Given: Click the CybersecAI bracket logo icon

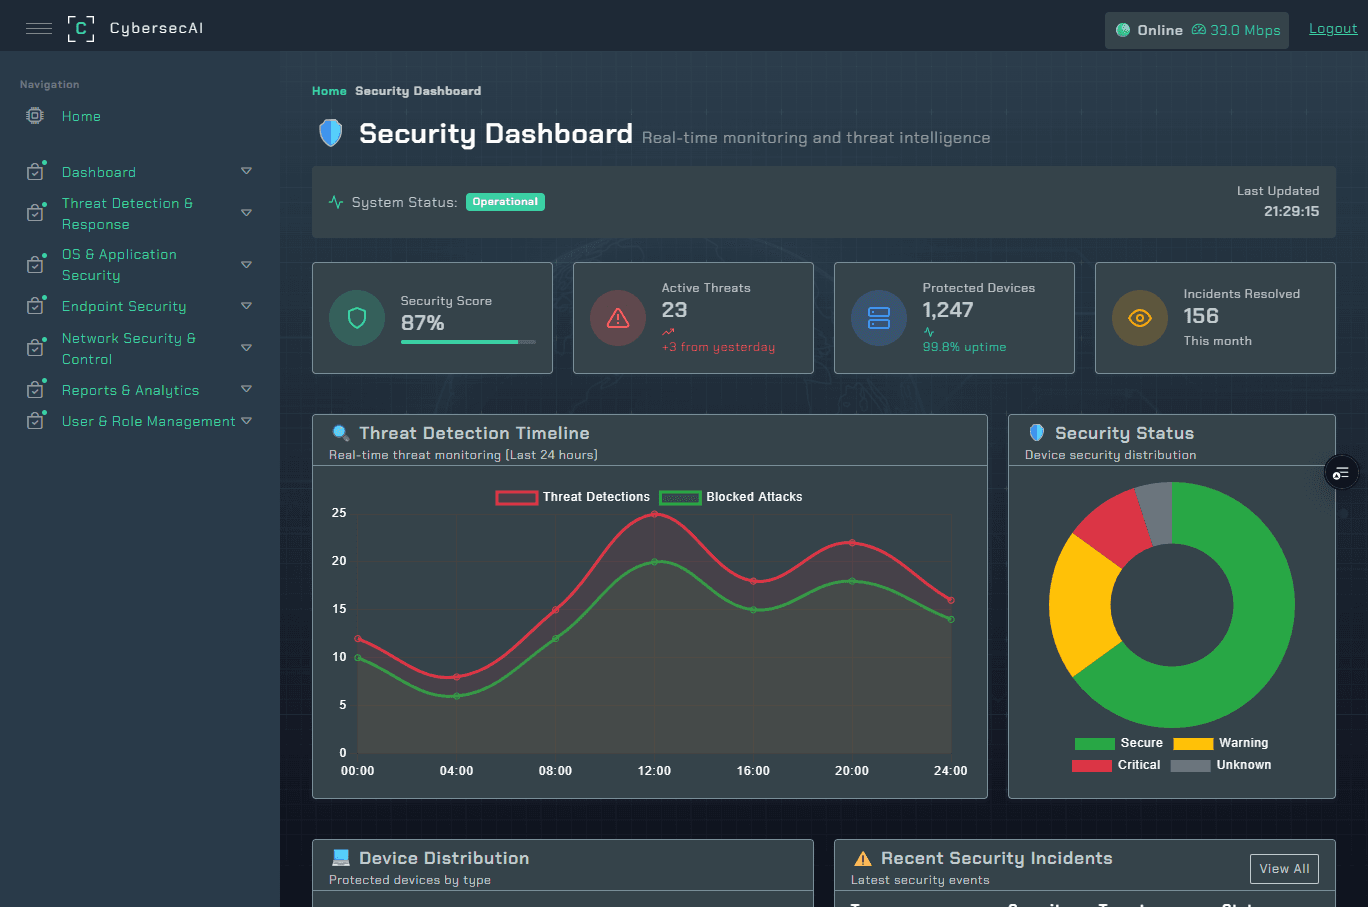Looking at the screenshot, I should 81,29.
